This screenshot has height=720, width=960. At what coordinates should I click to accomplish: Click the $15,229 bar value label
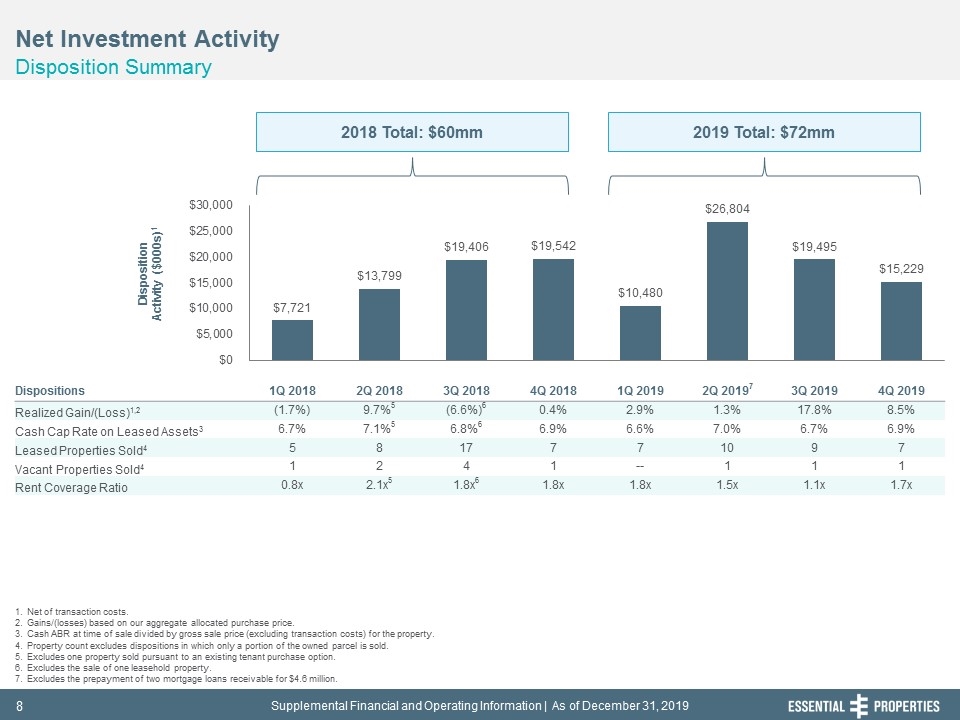click(x=901, y=268)
